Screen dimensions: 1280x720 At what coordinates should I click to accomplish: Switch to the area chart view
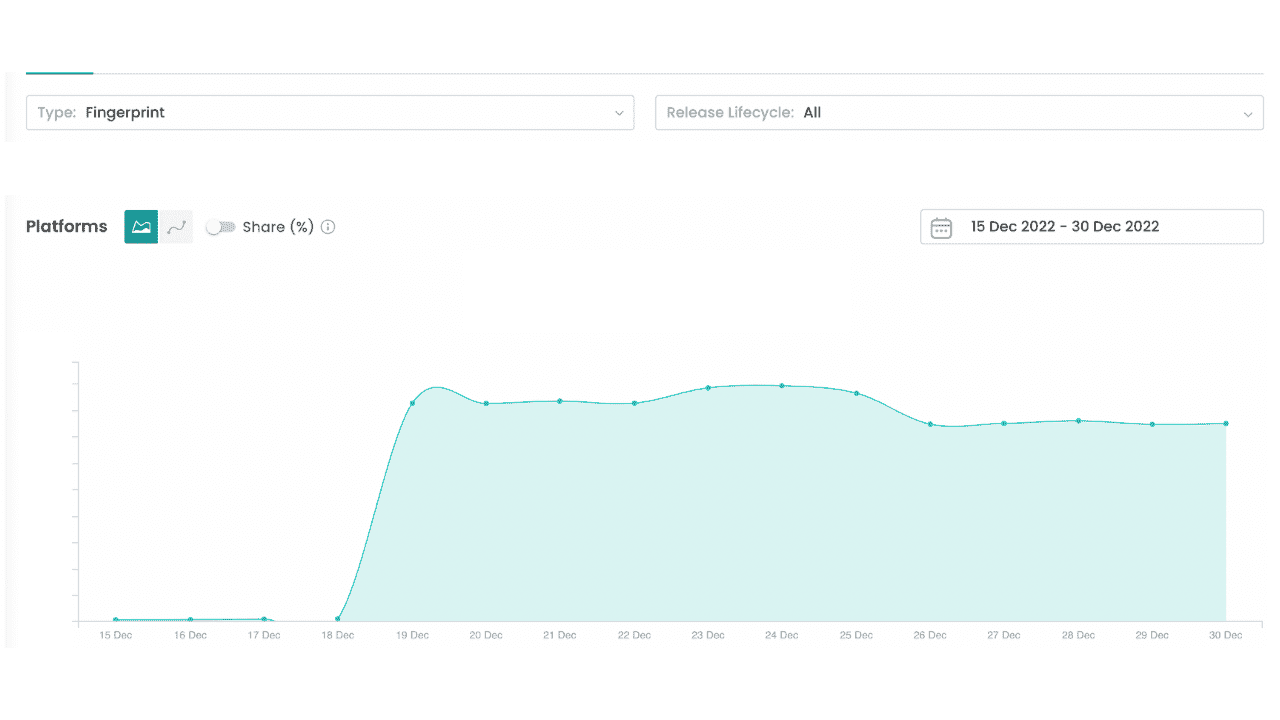141,227
